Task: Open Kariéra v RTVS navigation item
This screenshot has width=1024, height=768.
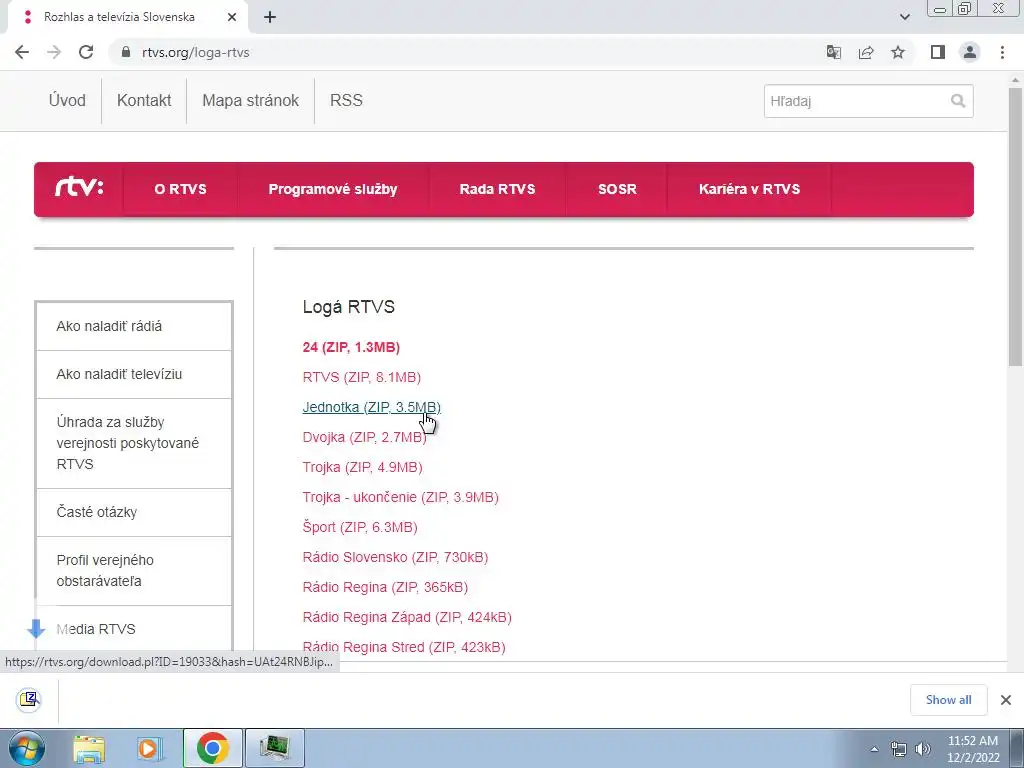Action: click(749, 189)
